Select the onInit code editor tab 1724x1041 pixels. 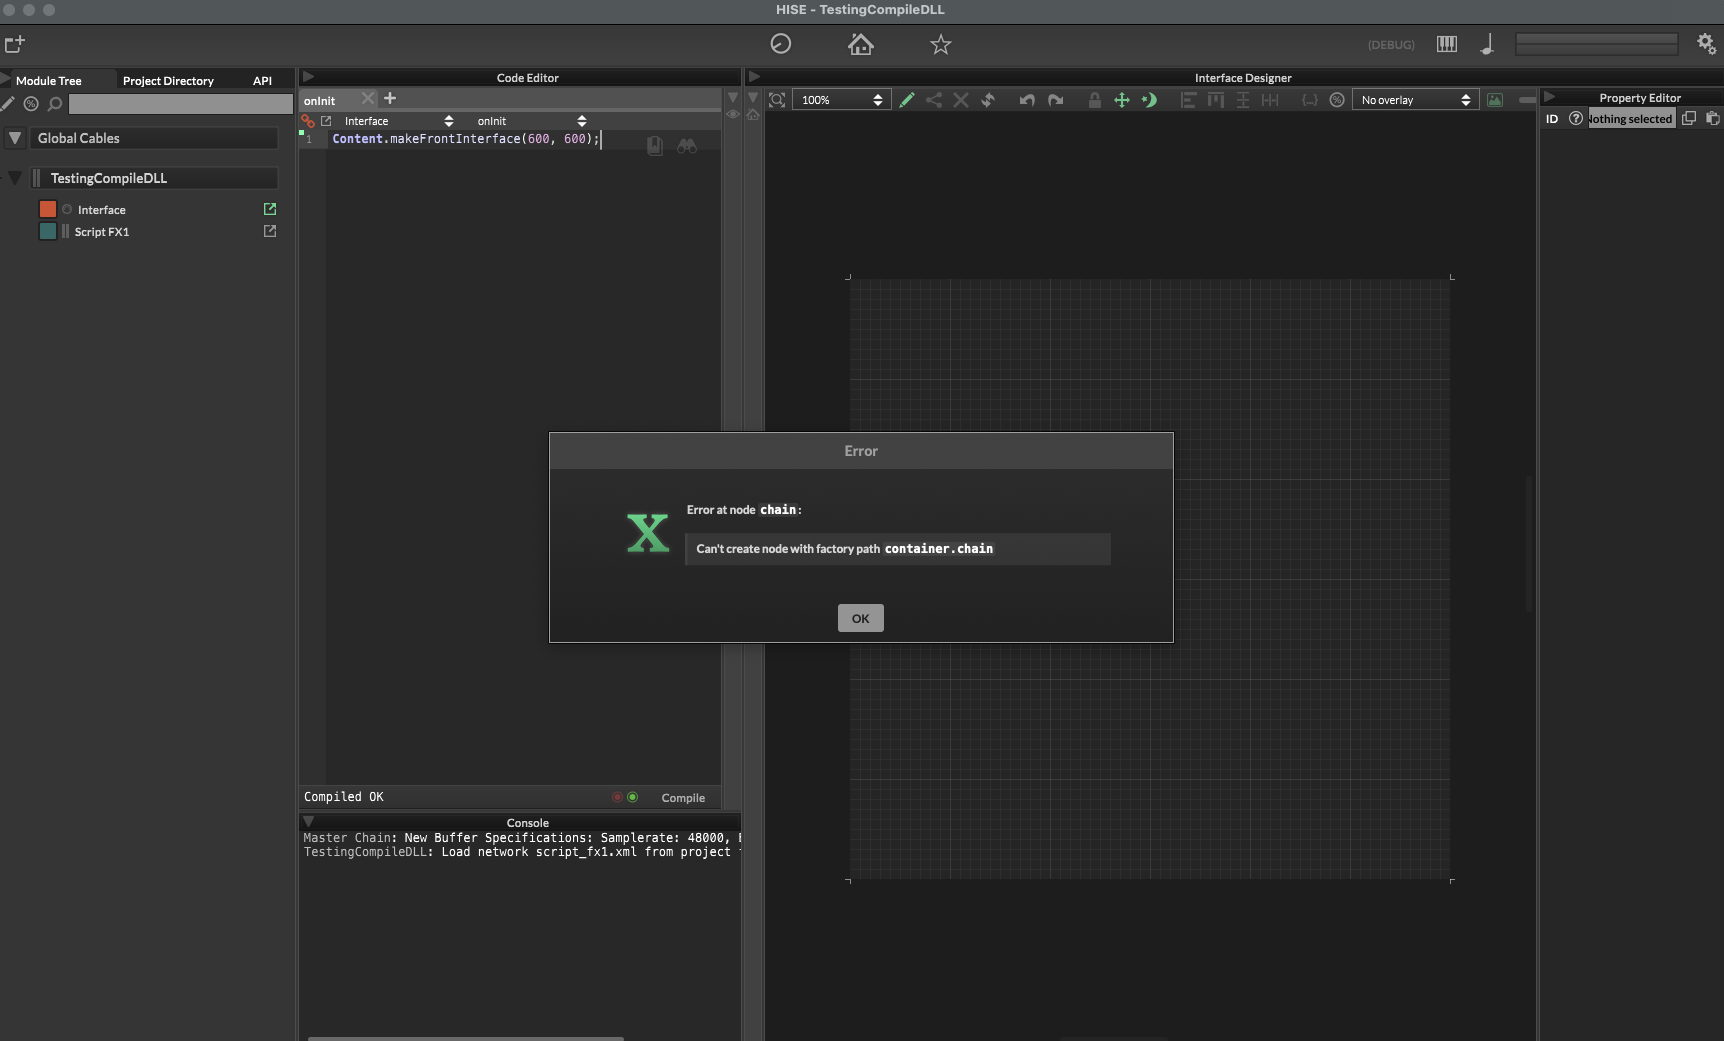tap(320, 101)
